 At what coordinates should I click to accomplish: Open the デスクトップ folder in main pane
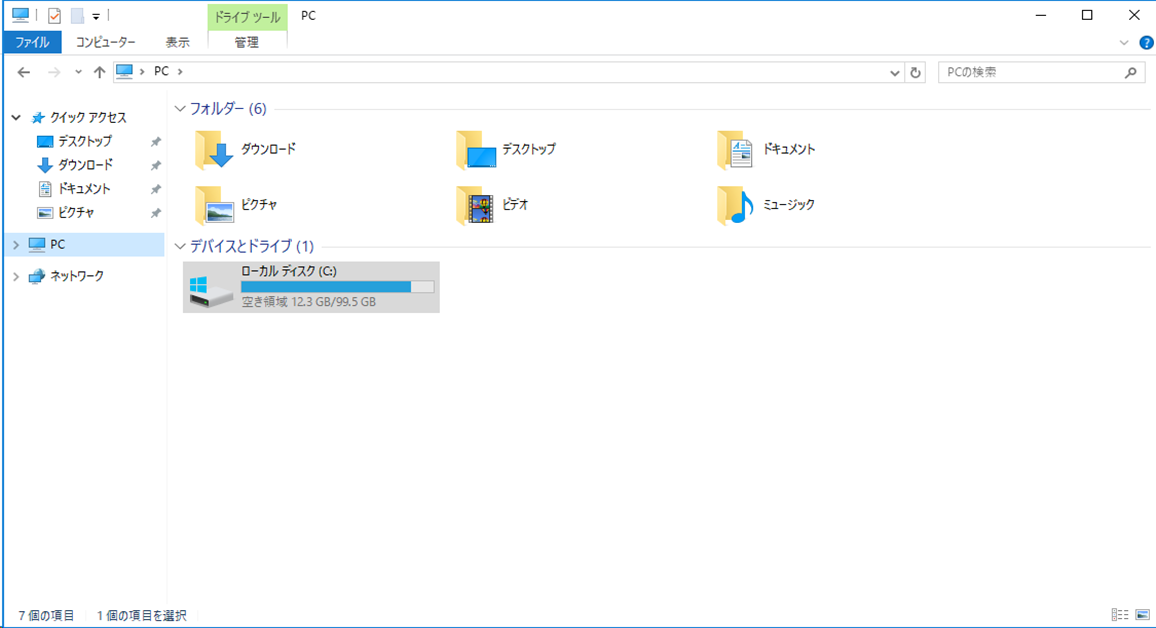(x=476, y=150)
